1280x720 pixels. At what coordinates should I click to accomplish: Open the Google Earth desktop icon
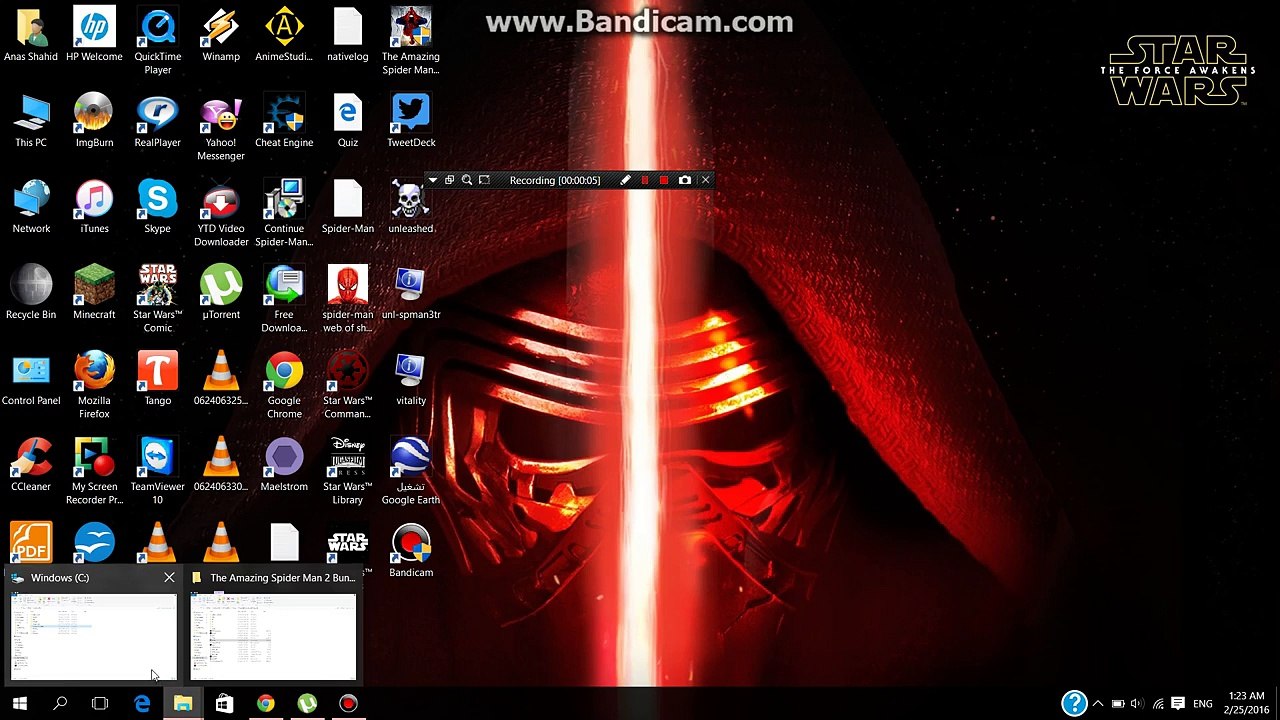coord(411,471)
